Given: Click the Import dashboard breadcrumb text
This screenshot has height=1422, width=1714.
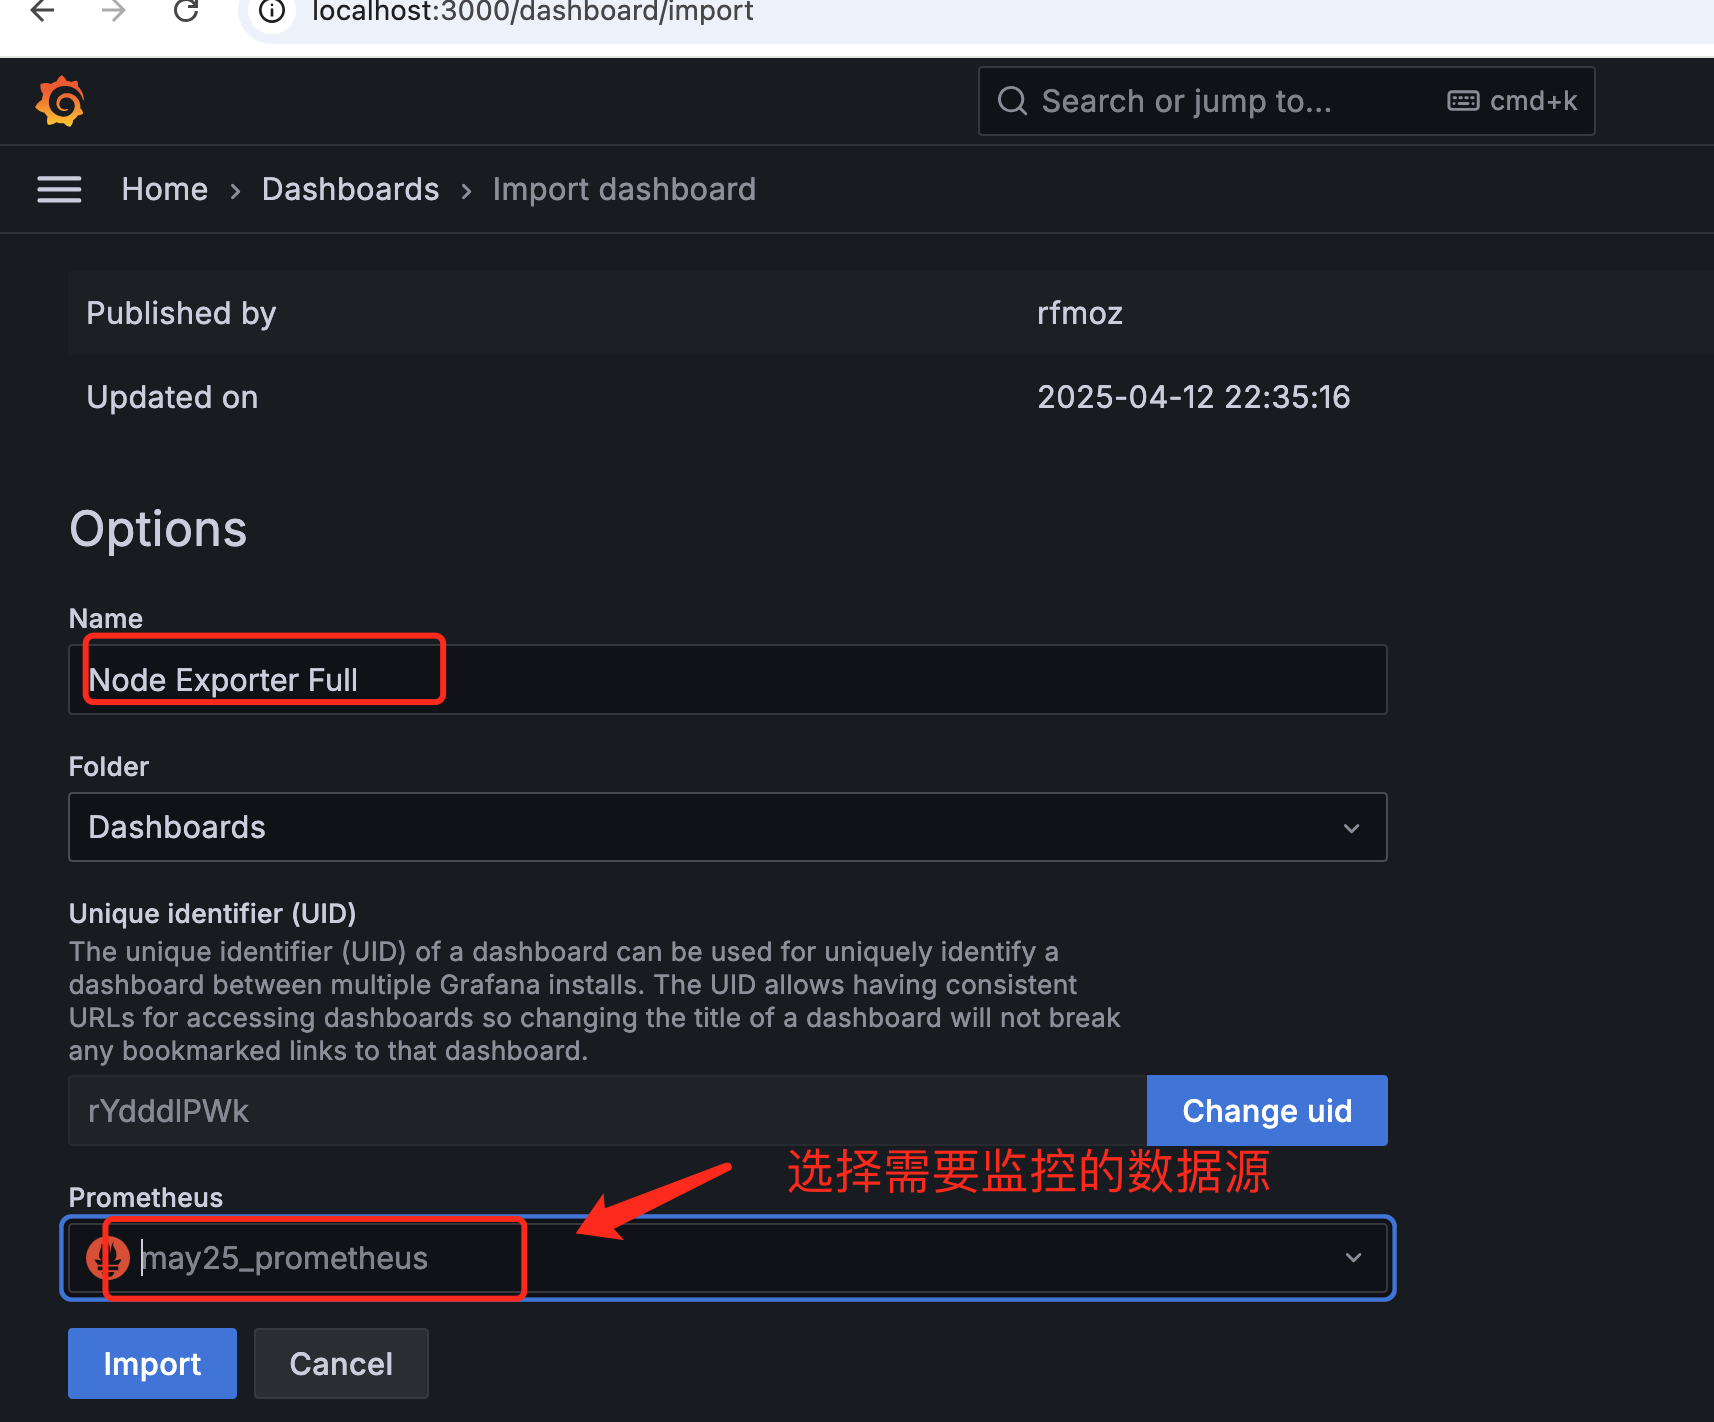Looking at the screenshot, I should [624, 189].
